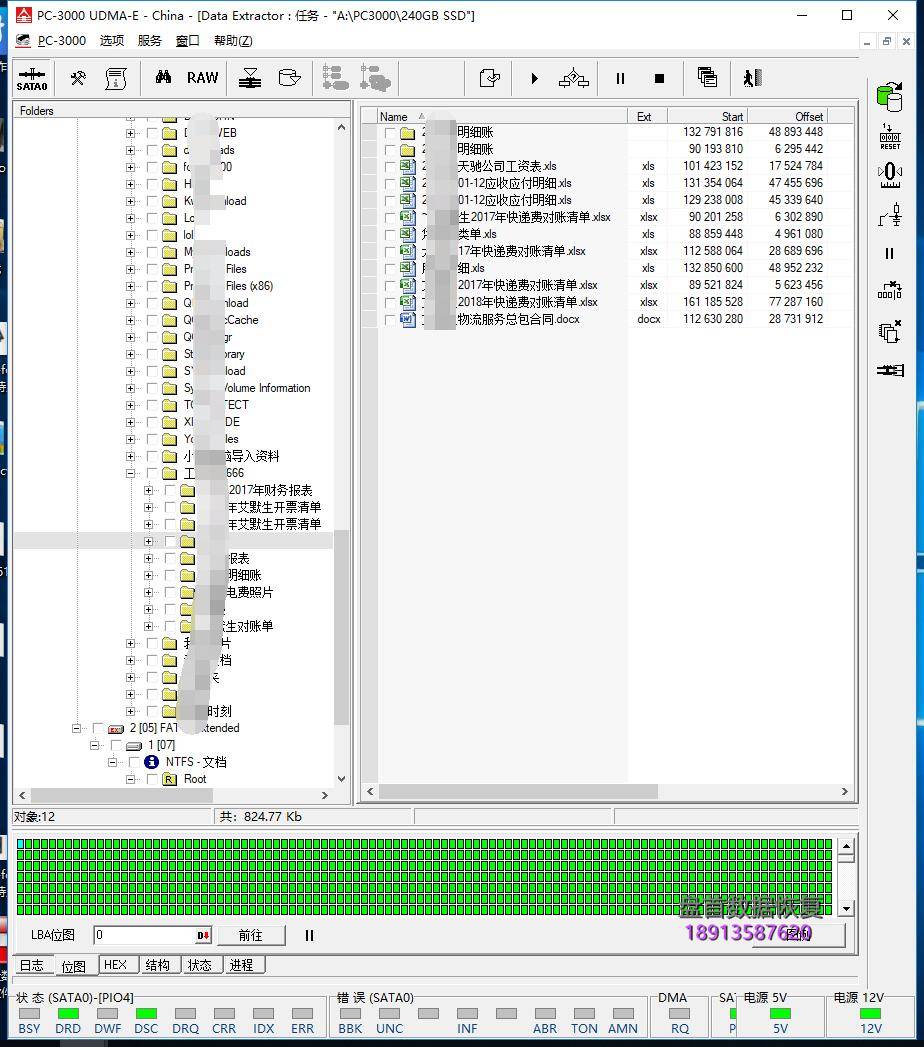
Task: Click the LBA位图 input field
Action: click(144, 935)
